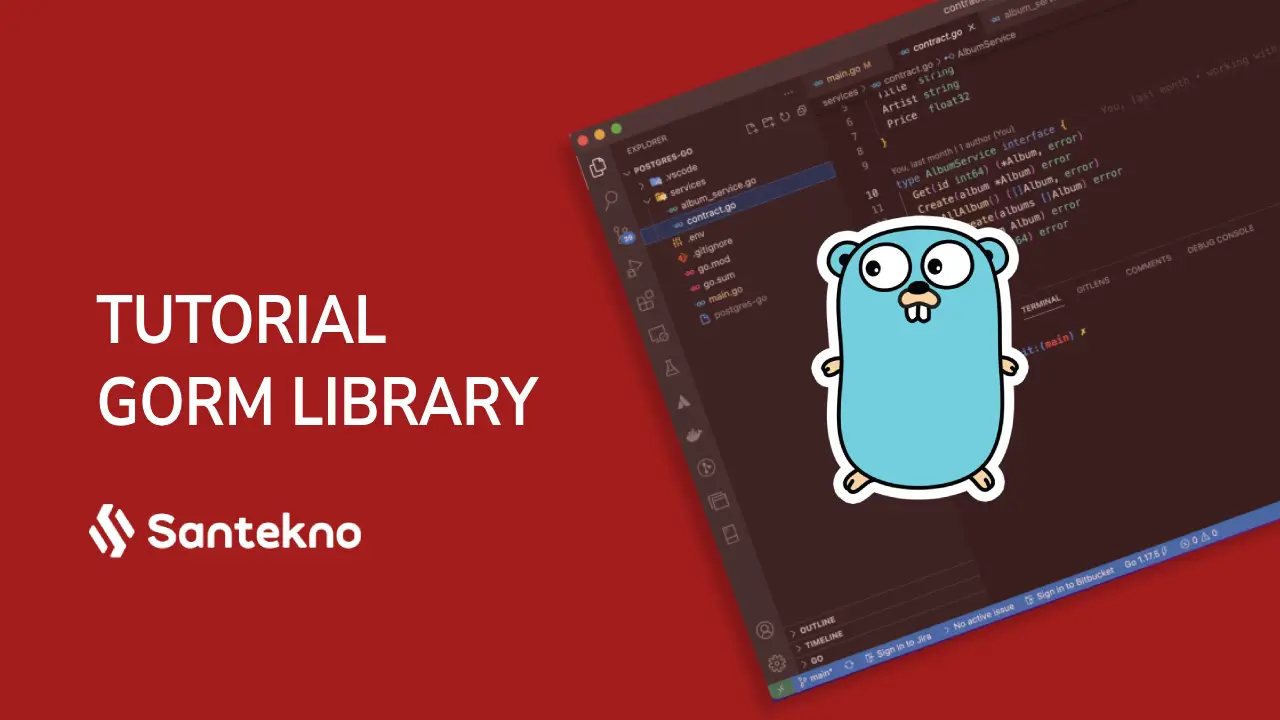Open the Project Manager stacked-windows icon

[718, 500]
